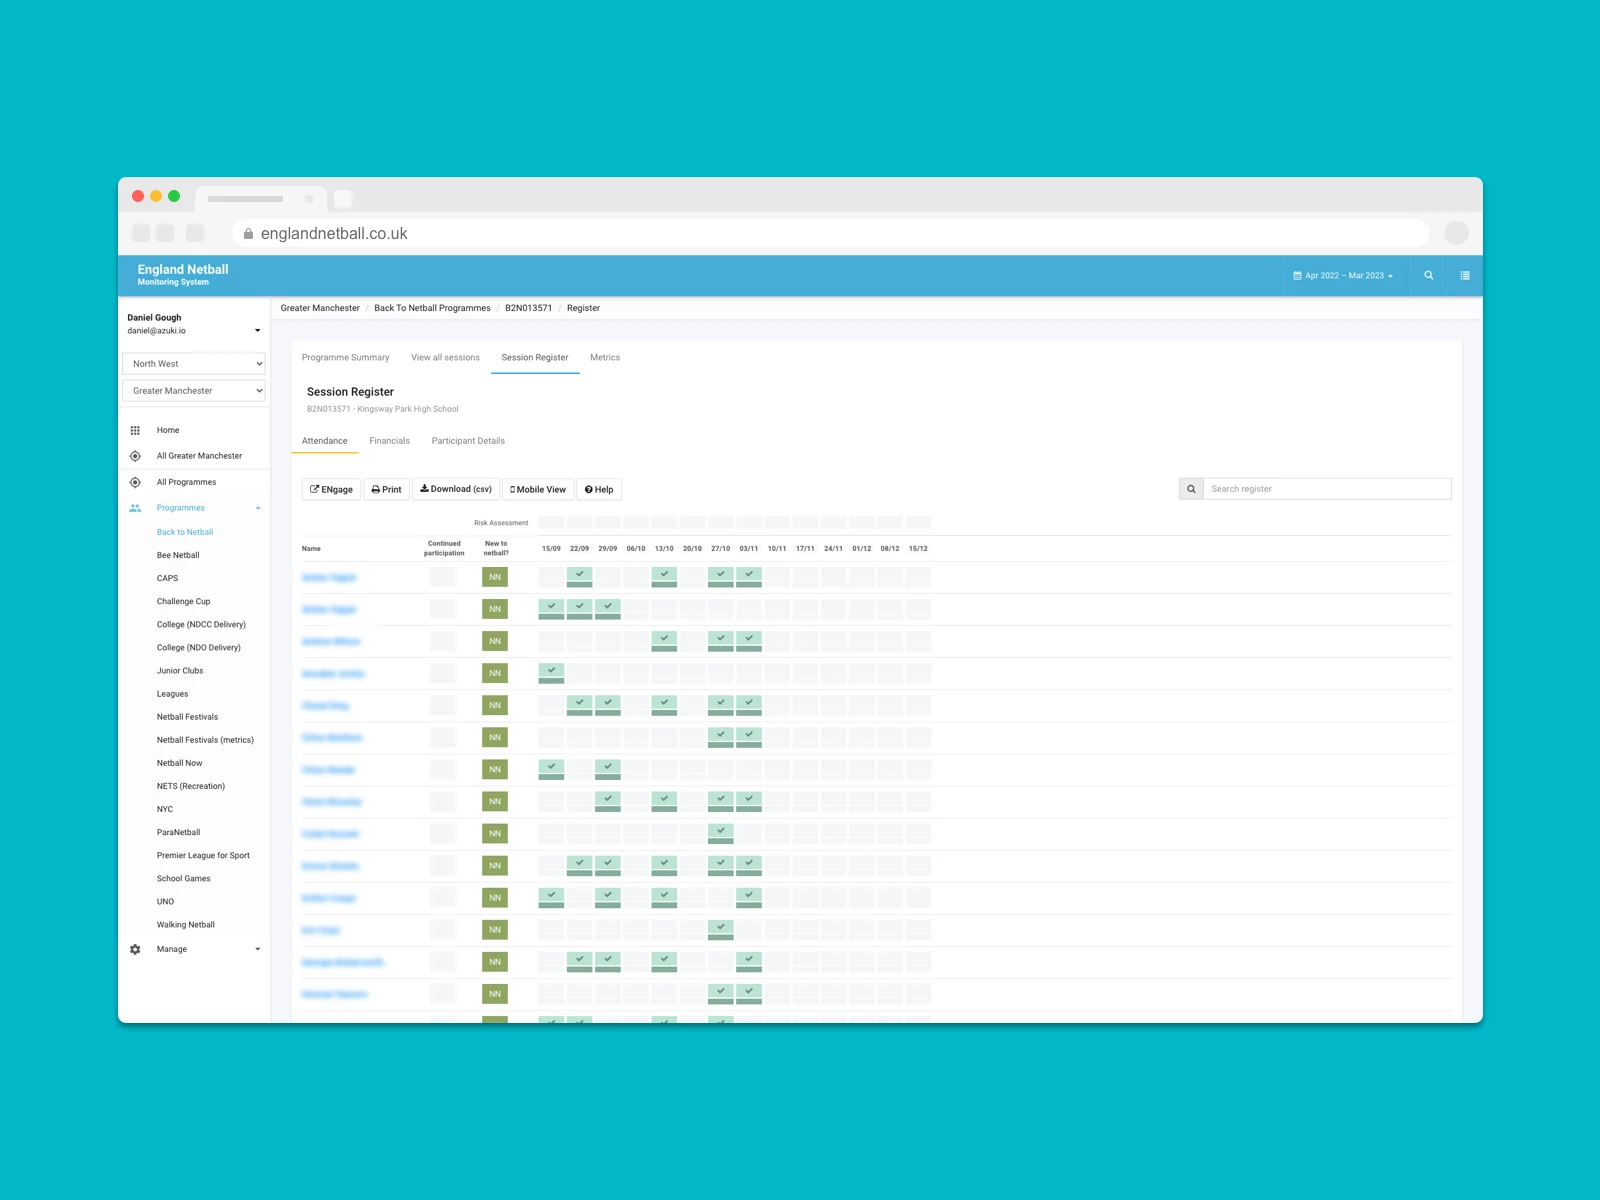Open the Greater Manchester county dropdown
Viewport: 1600px width, 1200px height.
pyautogui.click(x=194, y=391)
